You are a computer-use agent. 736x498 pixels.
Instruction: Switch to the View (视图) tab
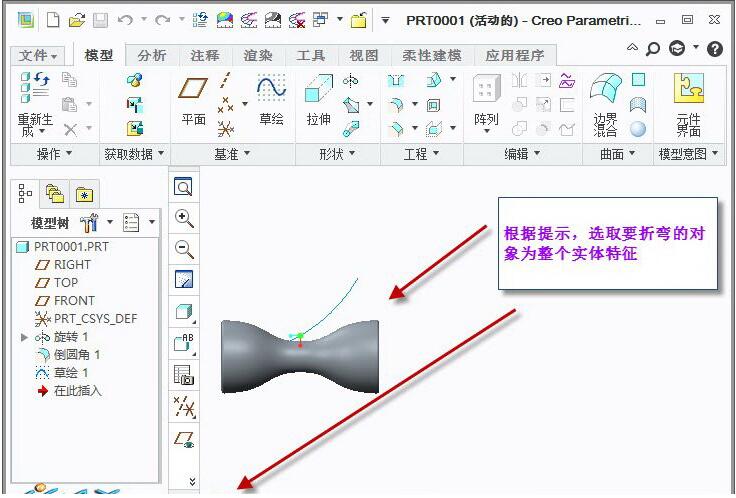click(x=364, y=55)
